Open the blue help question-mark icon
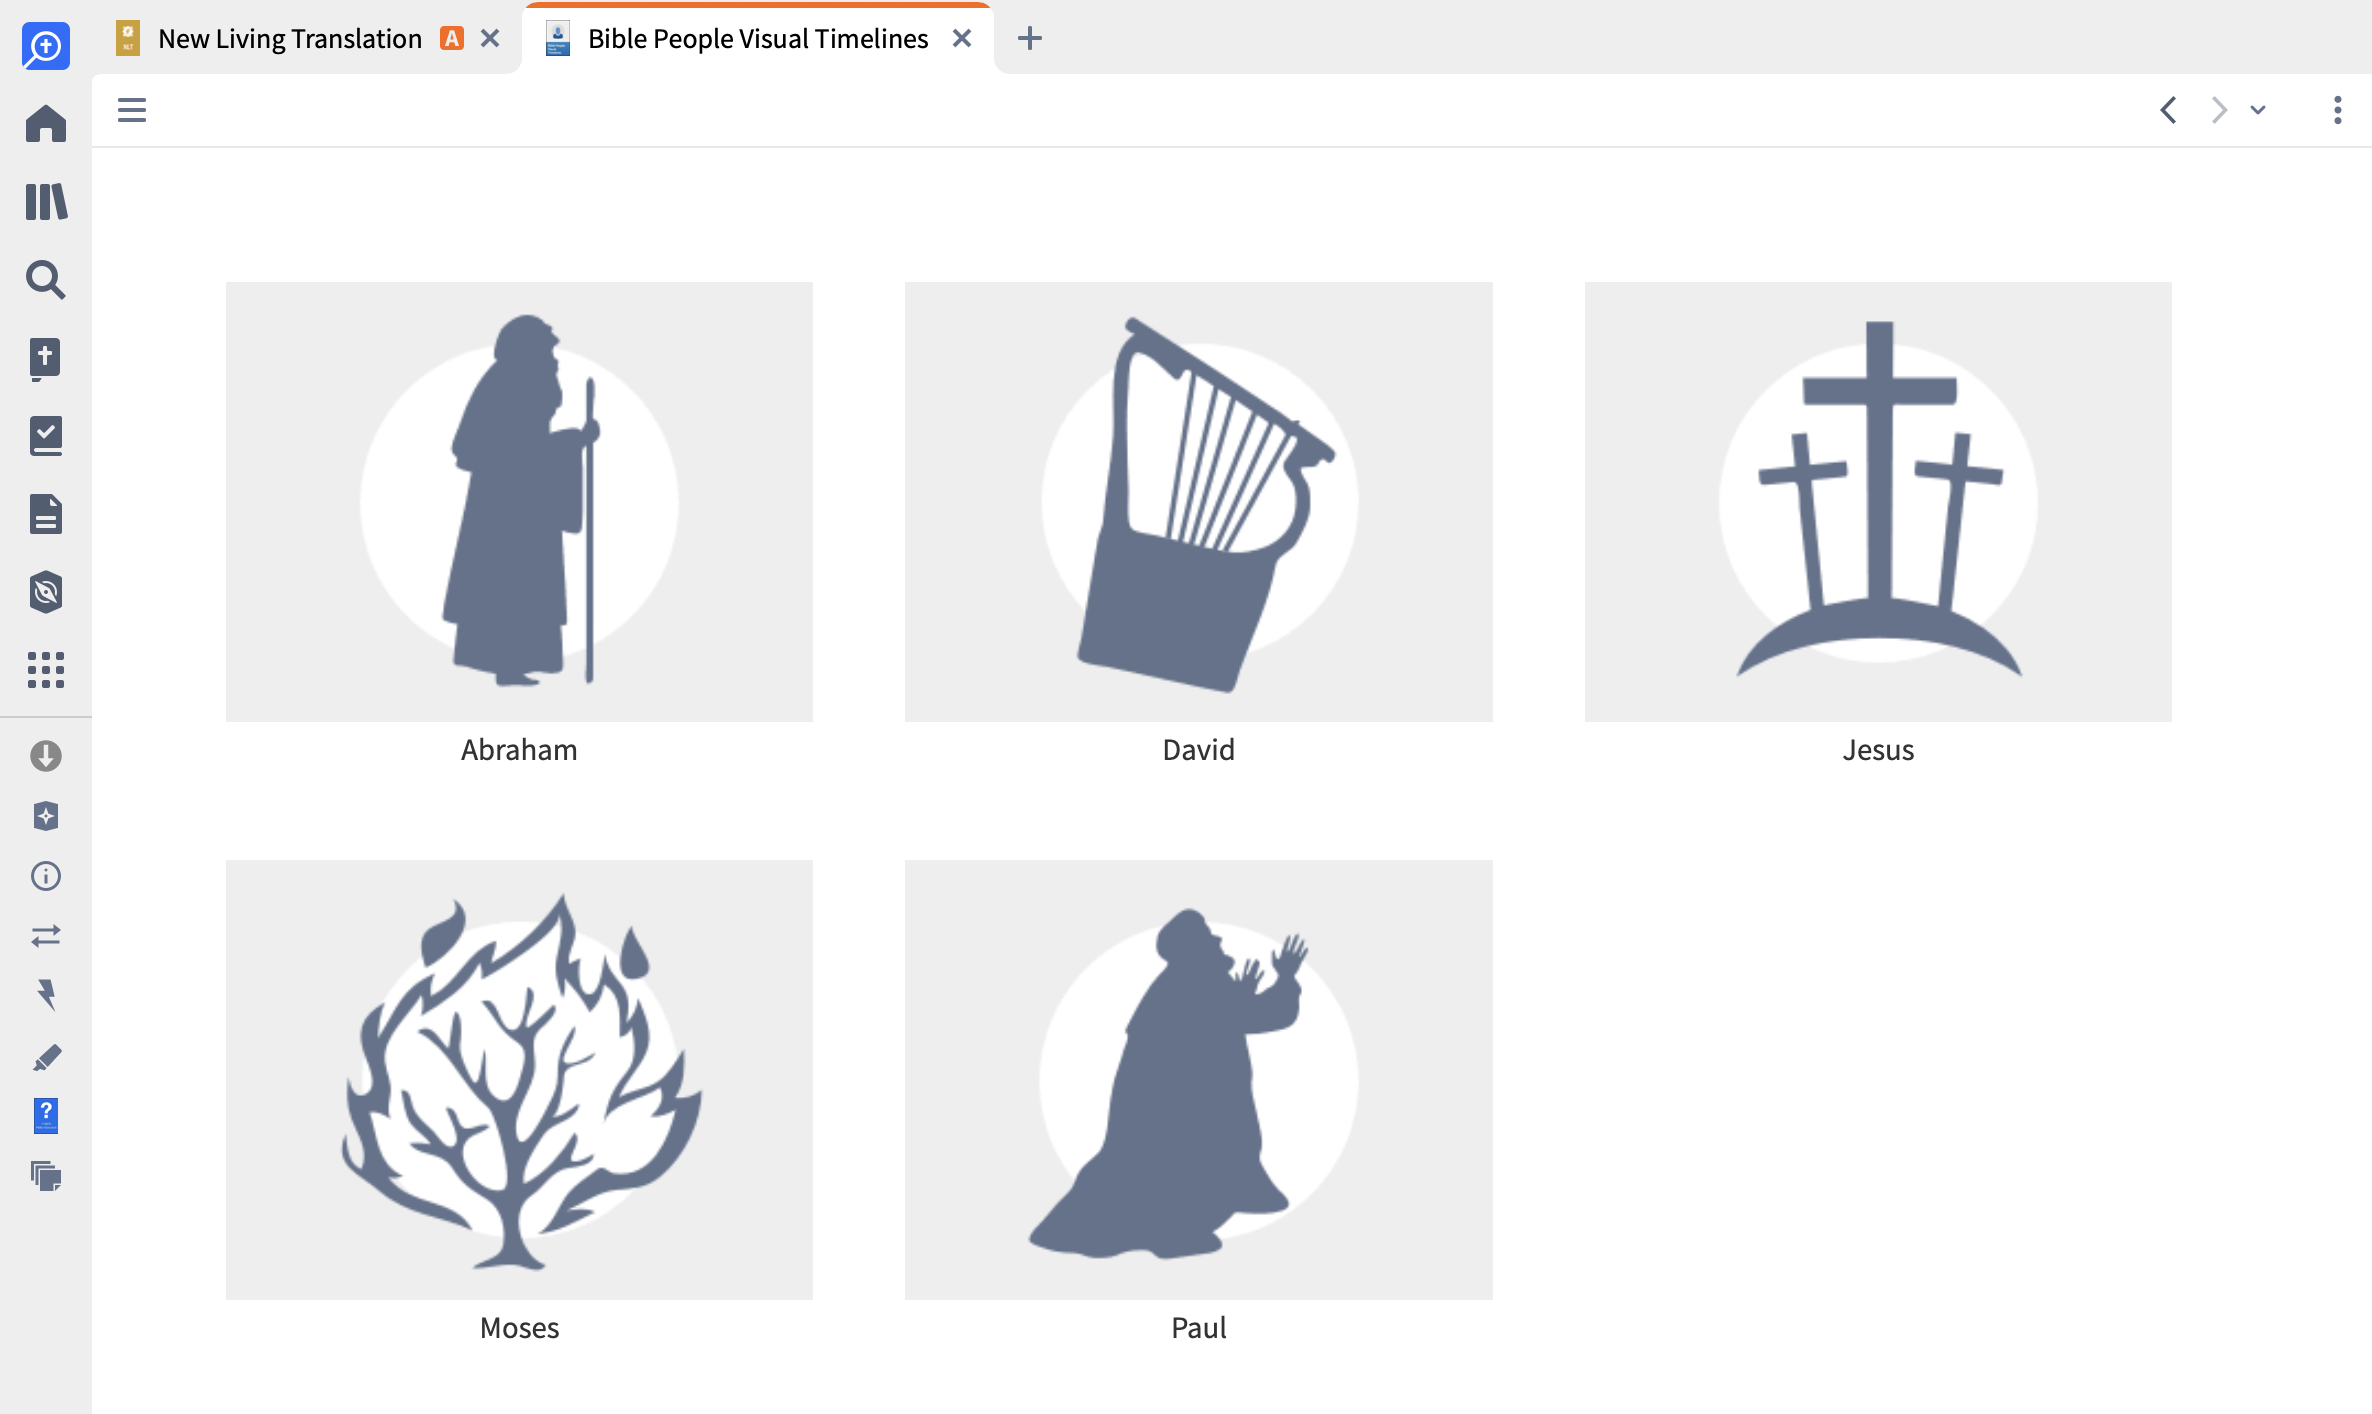 click(46, 1115)
